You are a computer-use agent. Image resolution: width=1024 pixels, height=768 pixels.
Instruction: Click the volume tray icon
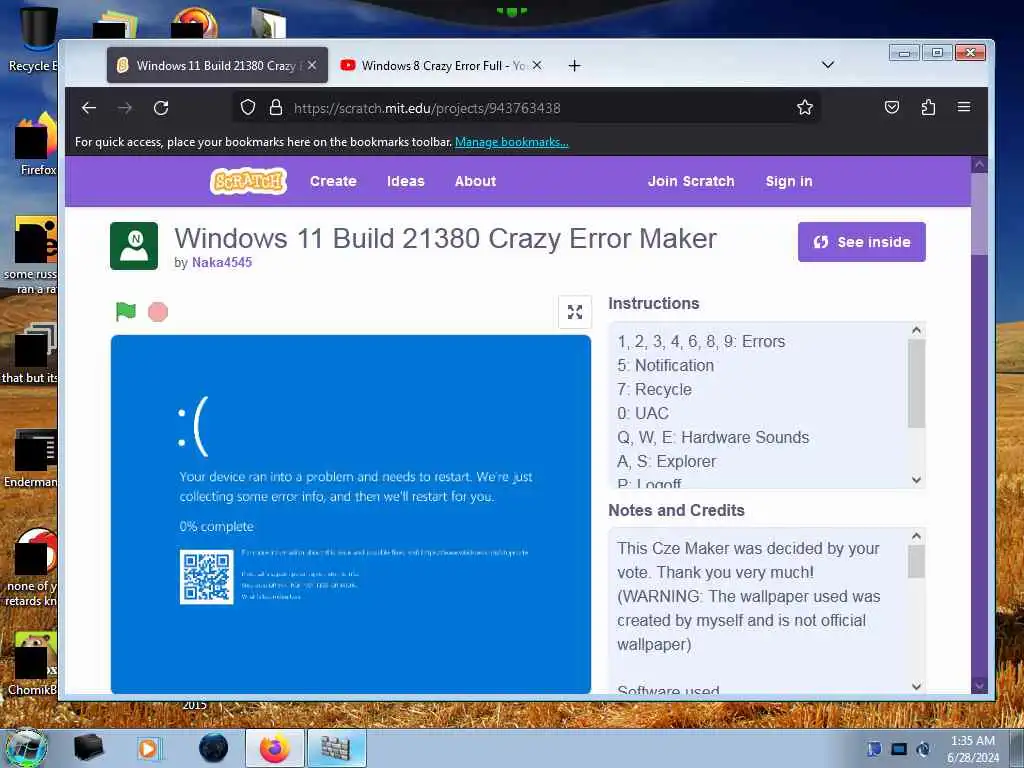923,749
